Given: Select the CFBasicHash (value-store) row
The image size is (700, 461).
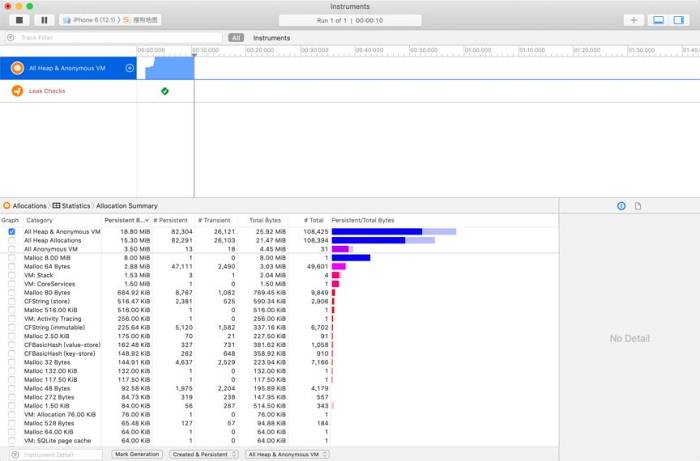Looking at the screenshot, I should pyautogui.click(x=279, y=345).
